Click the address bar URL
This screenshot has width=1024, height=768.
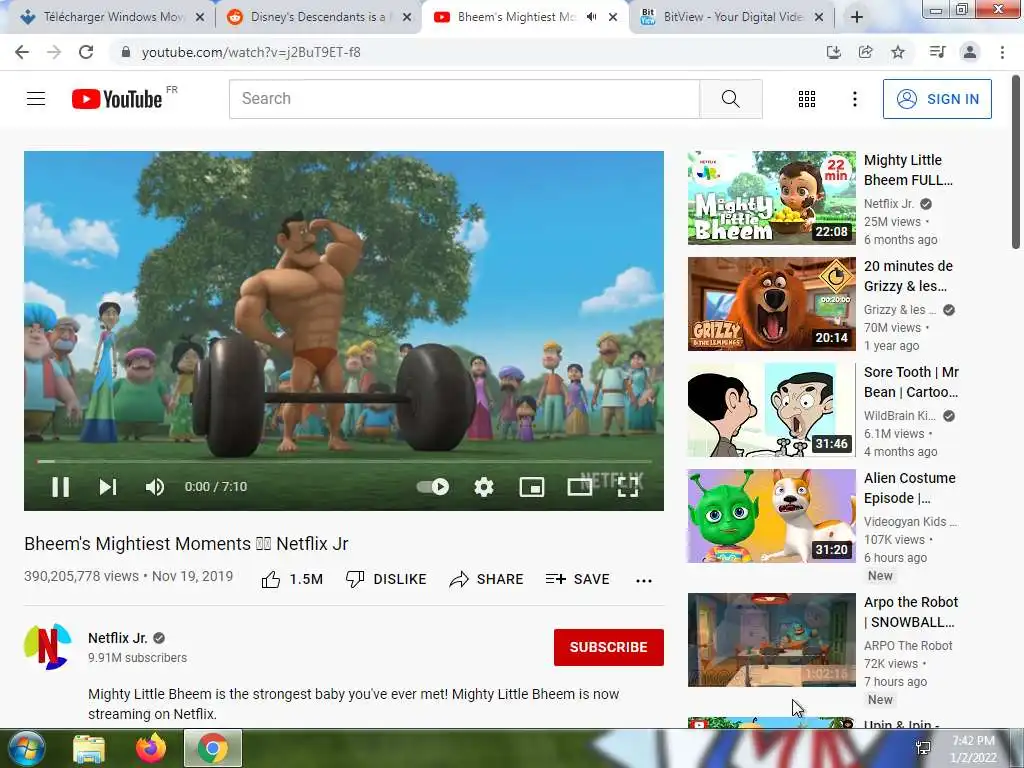251,52
